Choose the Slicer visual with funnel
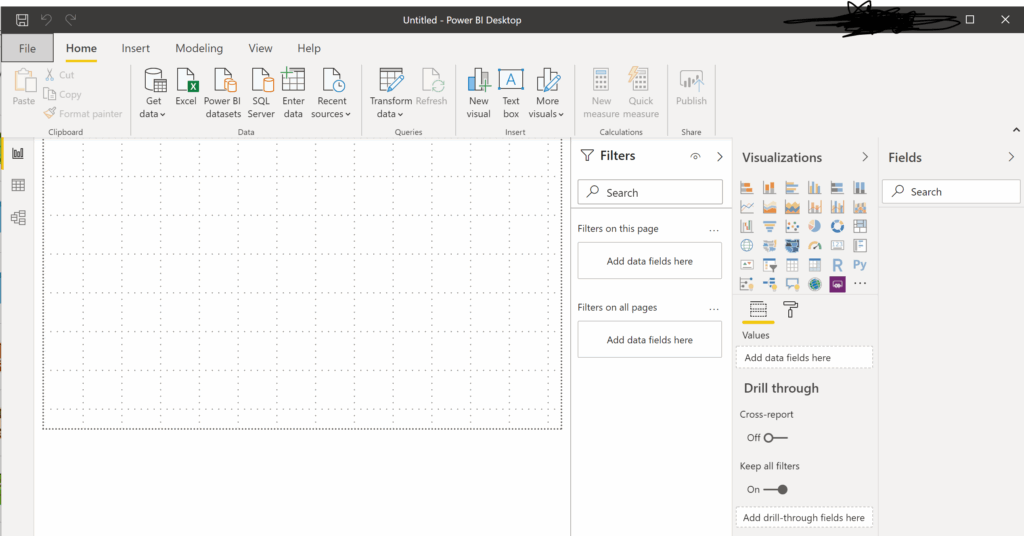Image resolution: width=1024 pixels, height=536 pixels. [769, 265]
